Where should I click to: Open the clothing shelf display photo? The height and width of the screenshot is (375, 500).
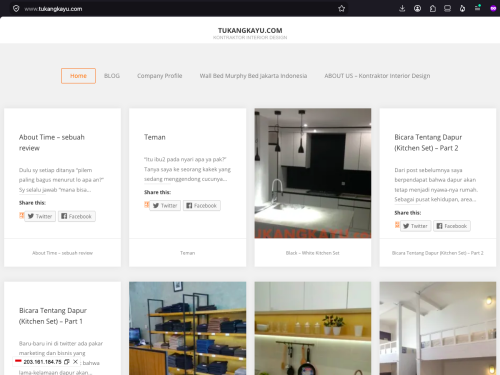pos(188,328)
